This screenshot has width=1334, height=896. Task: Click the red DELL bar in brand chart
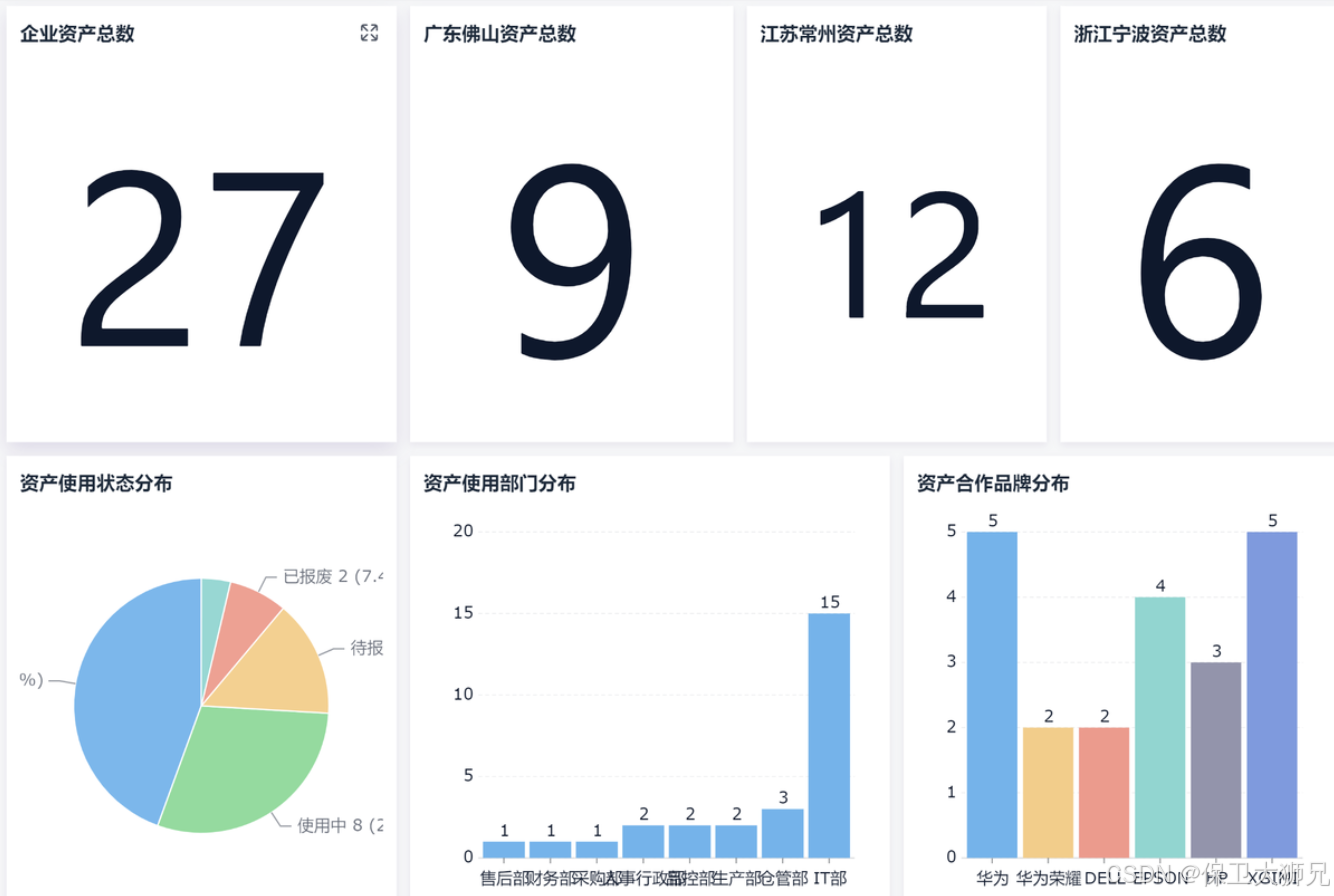[x=1102, y=790]
